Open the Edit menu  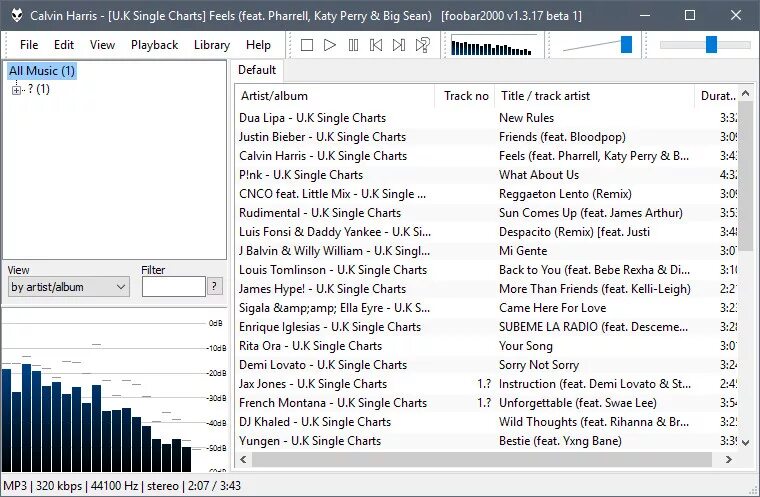tap(64, 45)
